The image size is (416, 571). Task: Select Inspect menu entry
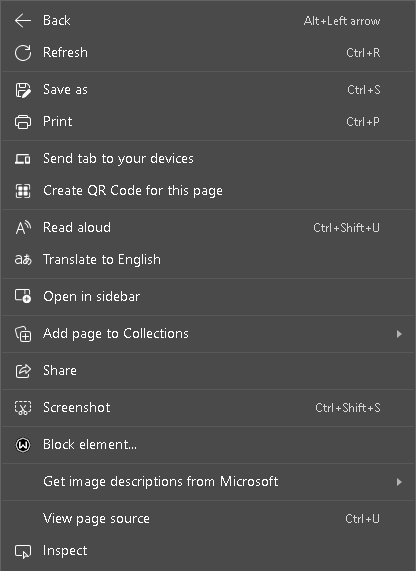tap(208, 551)
